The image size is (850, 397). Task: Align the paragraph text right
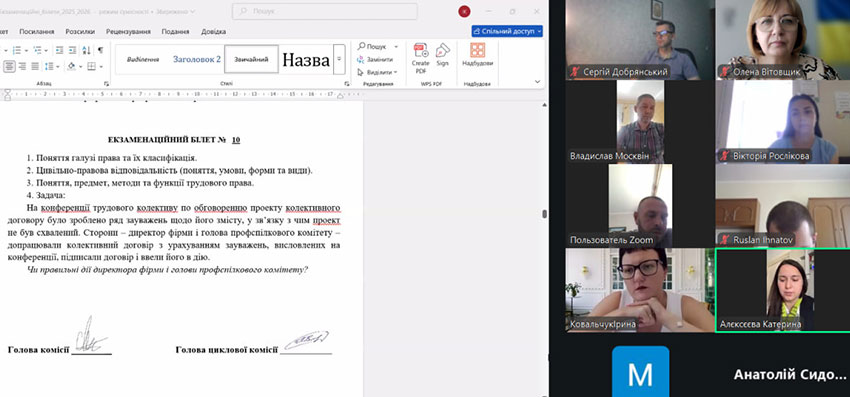22,66
